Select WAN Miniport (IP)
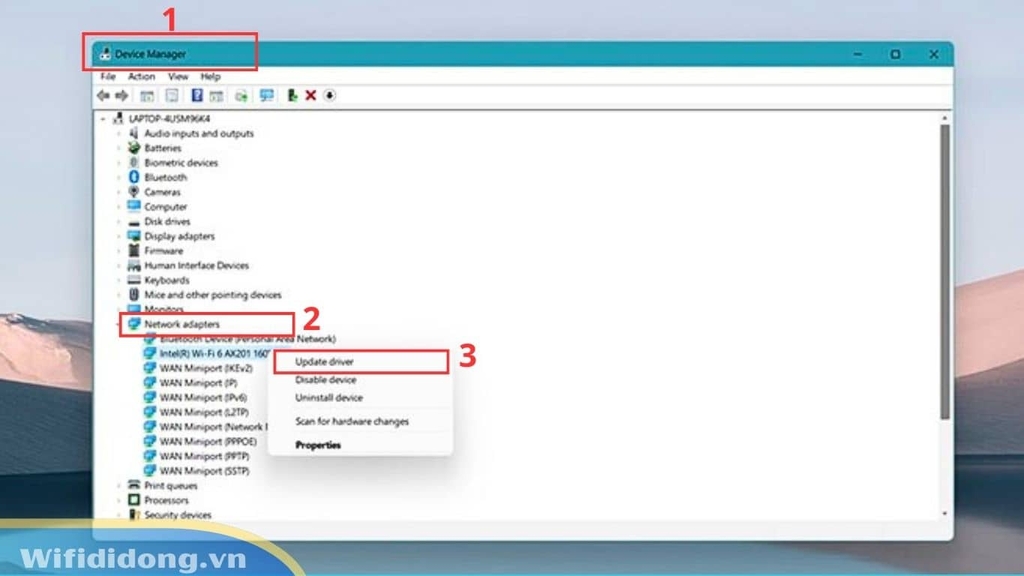Image resolution: width=1024 pixels, height=576 pixels. click(x=199, y=383)
